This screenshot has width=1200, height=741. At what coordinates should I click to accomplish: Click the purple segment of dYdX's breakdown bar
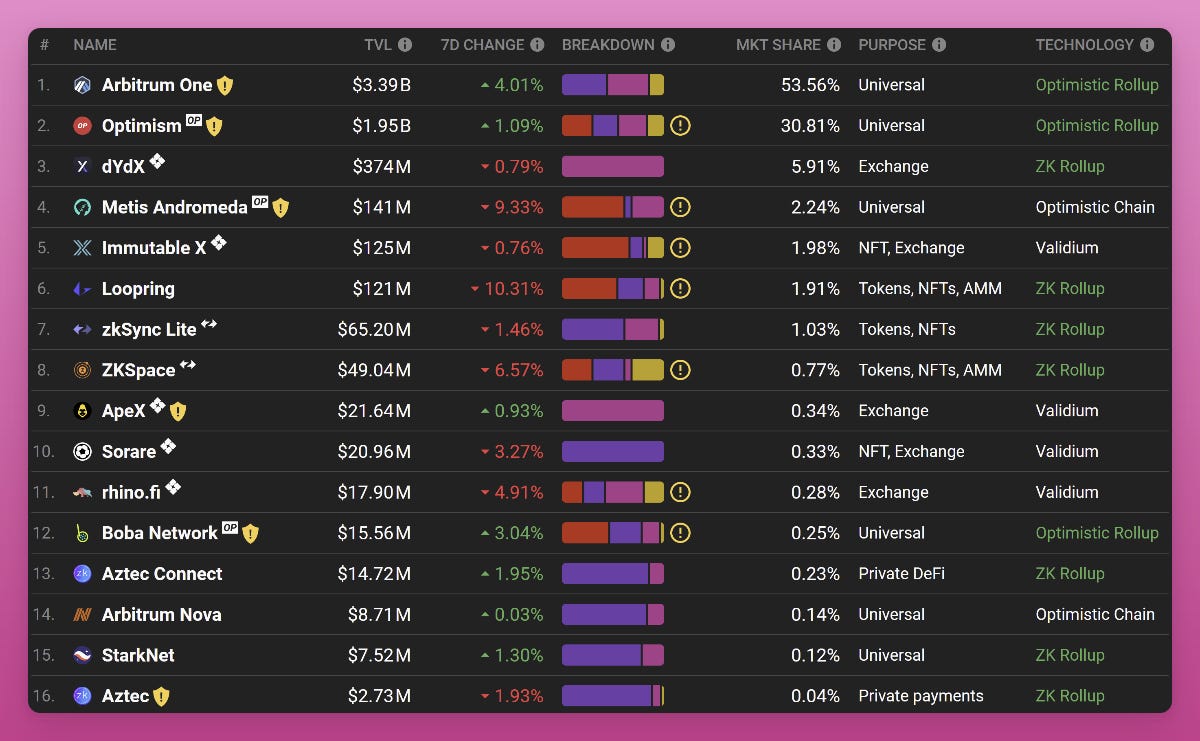(x=612, y=166)
